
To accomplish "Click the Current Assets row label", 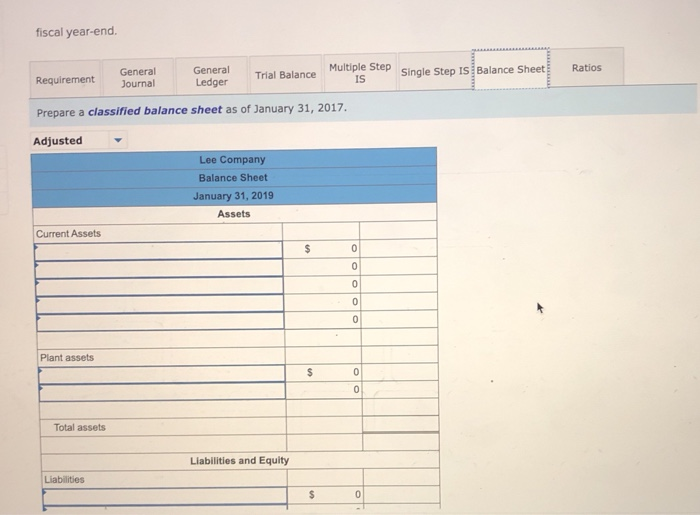I will coord(68,233).
